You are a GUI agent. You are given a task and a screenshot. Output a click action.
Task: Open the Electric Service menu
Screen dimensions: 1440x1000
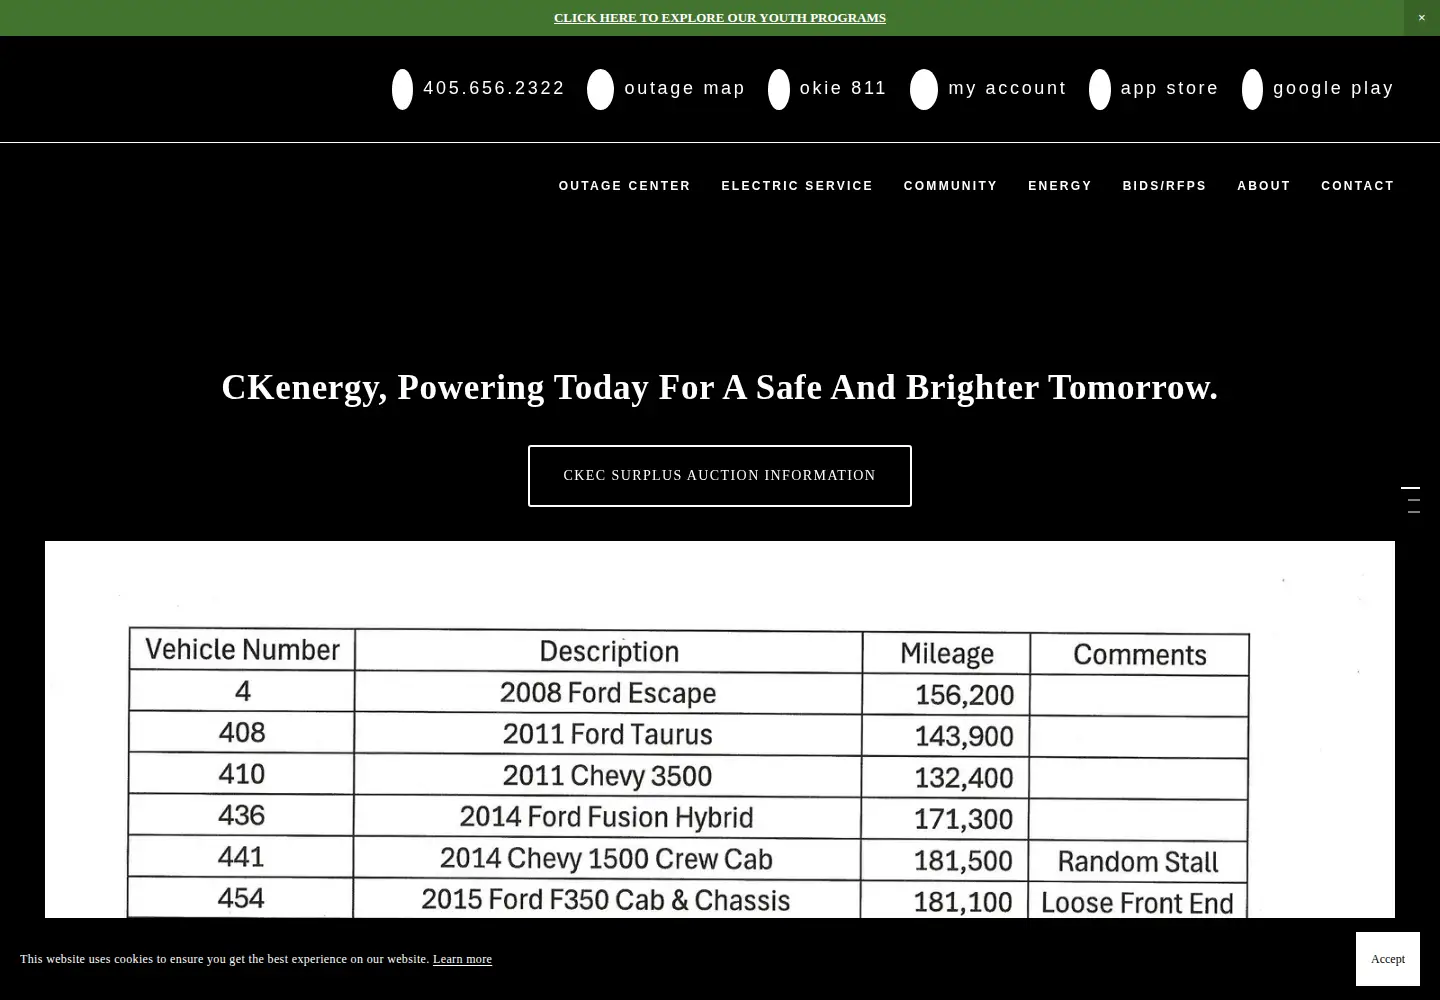pyautogui.click(x=797, y=186)
